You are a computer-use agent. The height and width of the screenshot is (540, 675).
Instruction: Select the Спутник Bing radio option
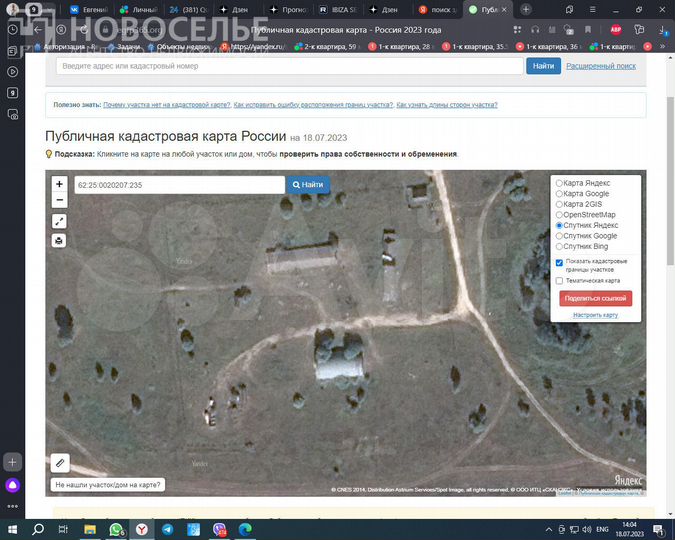click(559, 246)
